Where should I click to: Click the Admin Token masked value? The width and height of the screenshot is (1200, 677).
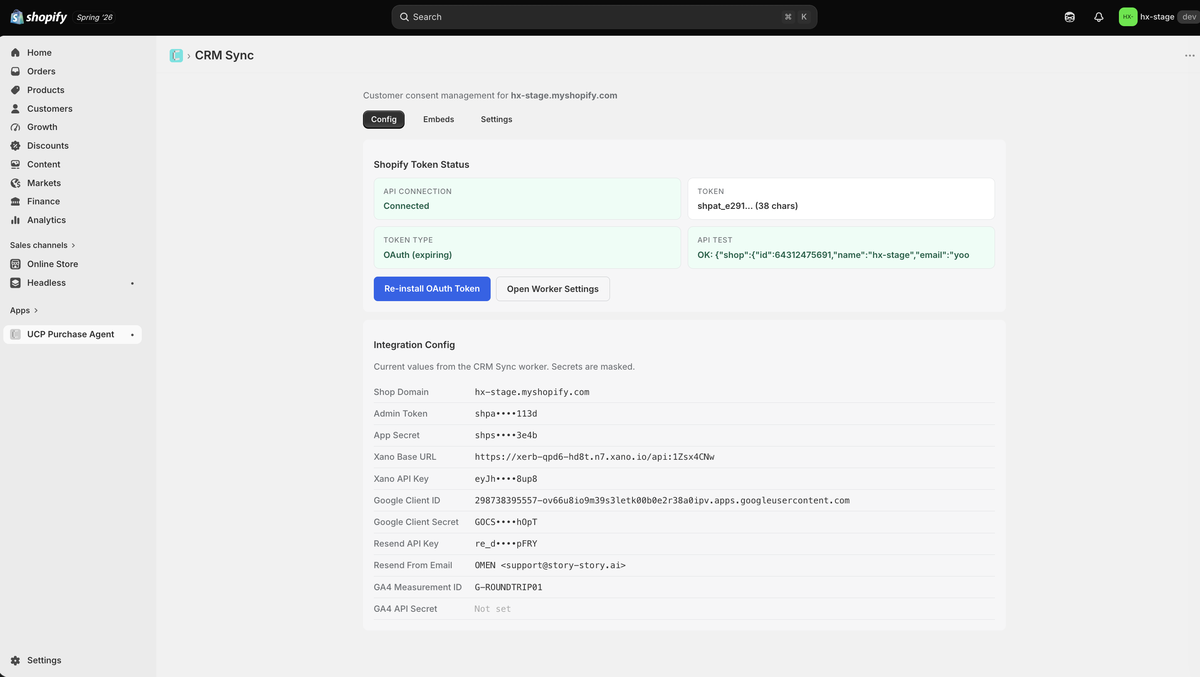pos(506,414)
